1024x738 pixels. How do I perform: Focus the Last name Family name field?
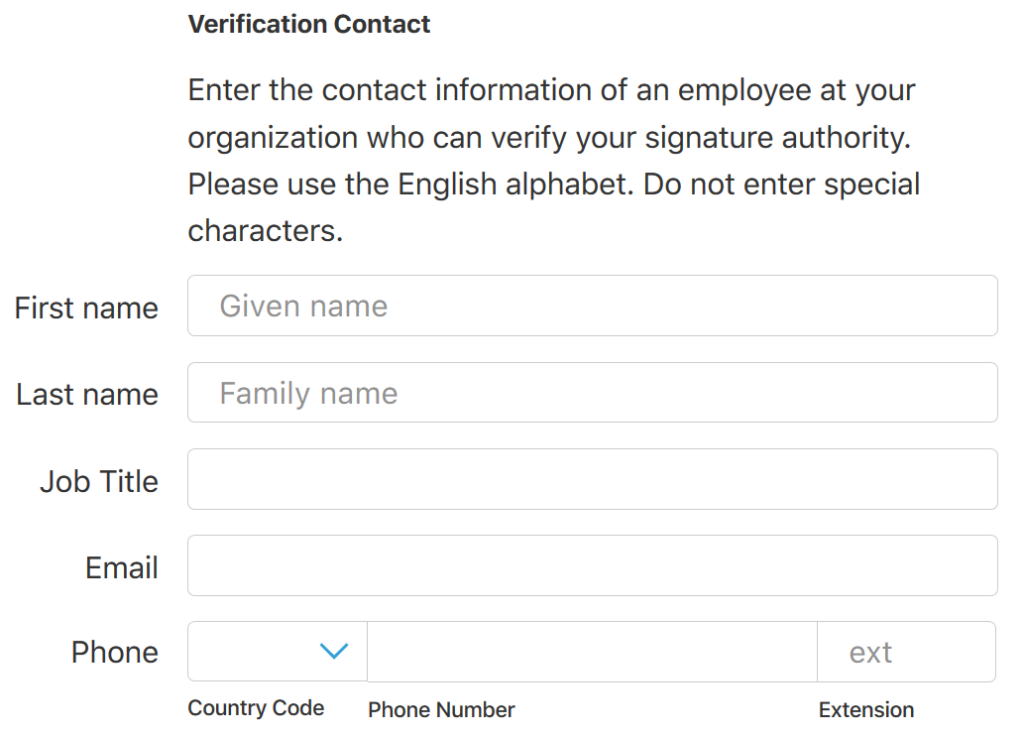pyautogui.click(x=592, y=393)
